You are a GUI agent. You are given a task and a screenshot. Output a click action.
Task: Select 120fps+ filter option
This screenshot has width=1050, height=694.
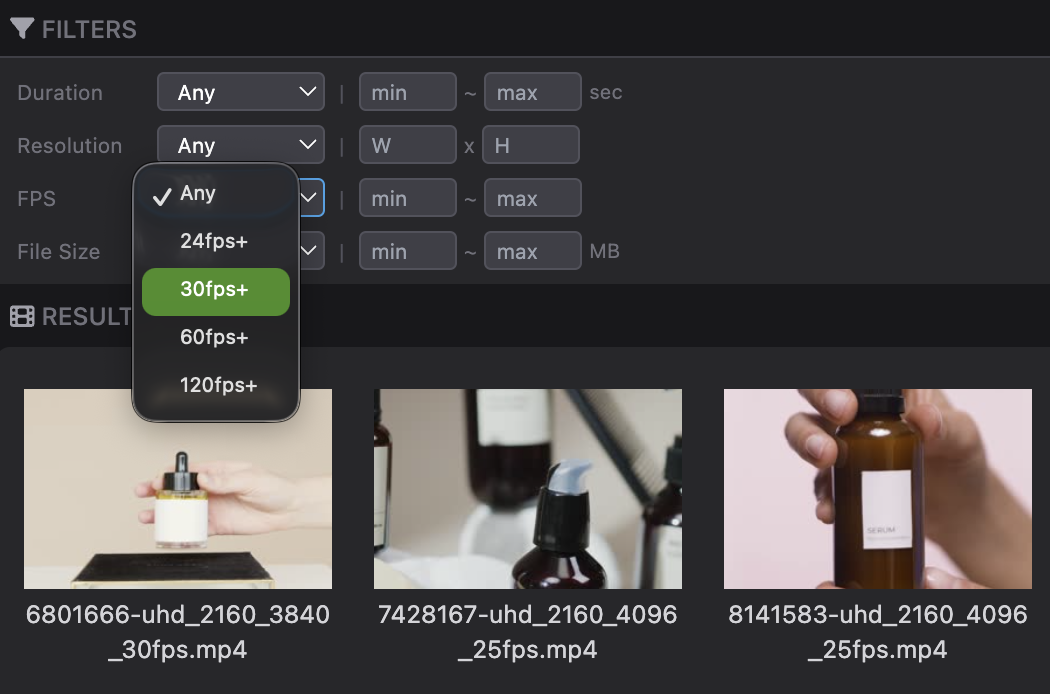pyautogui.click(x=218, y=384)
